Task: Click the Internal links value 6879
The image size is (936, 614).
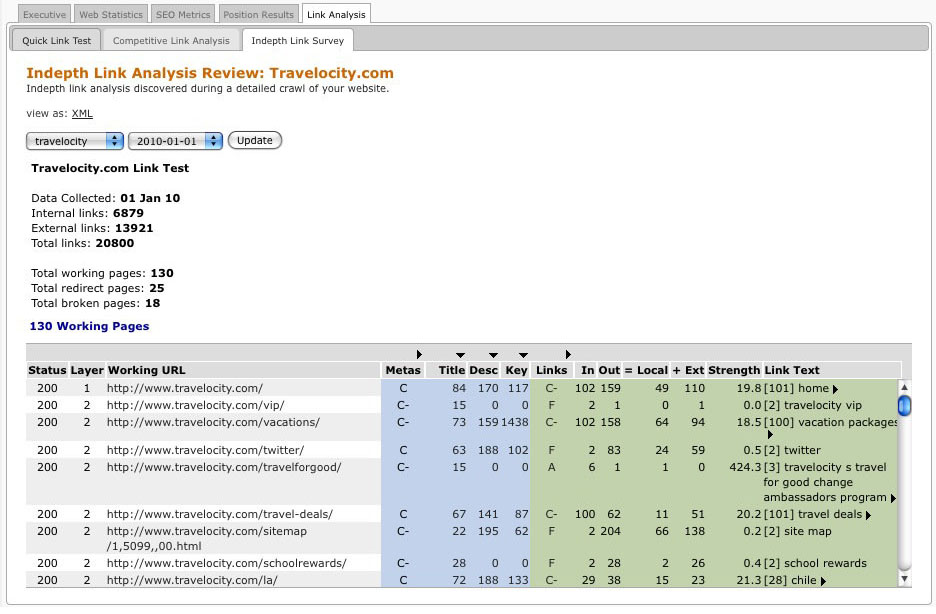Action: 128,213
